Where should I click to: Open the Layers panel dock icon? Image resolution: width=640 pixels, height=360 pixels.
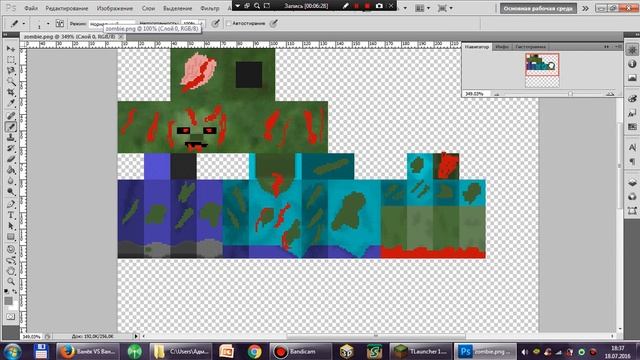point(632,182)
